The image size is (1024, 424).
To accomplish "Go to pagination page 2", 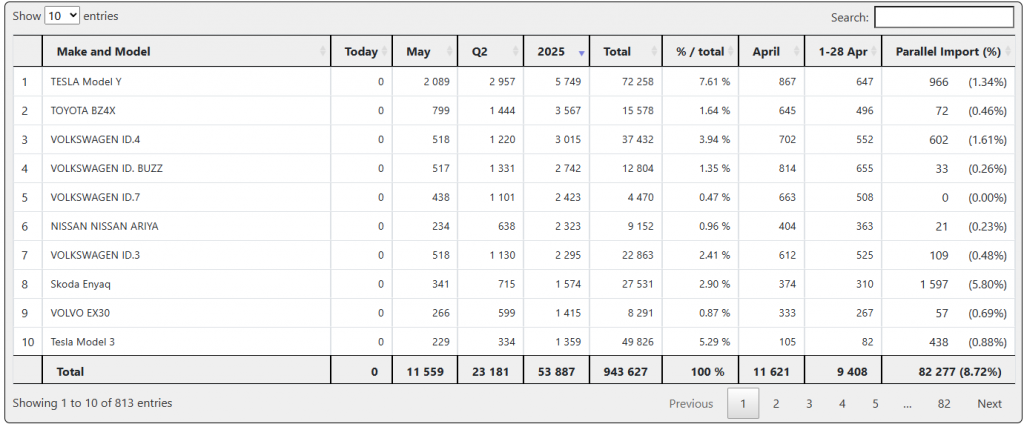I will 775,404.
